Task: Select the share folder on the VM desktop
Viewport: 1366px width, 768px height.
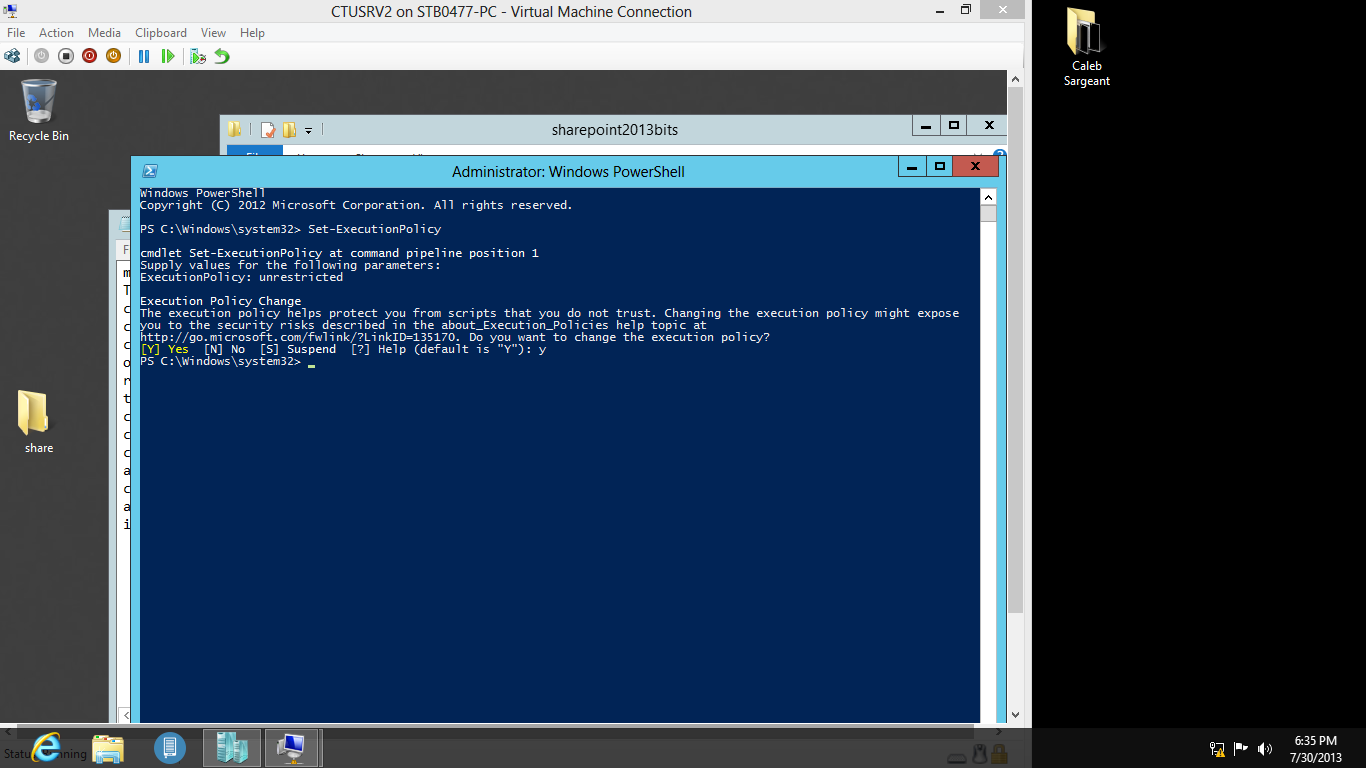Action: [x=39, y=422]
